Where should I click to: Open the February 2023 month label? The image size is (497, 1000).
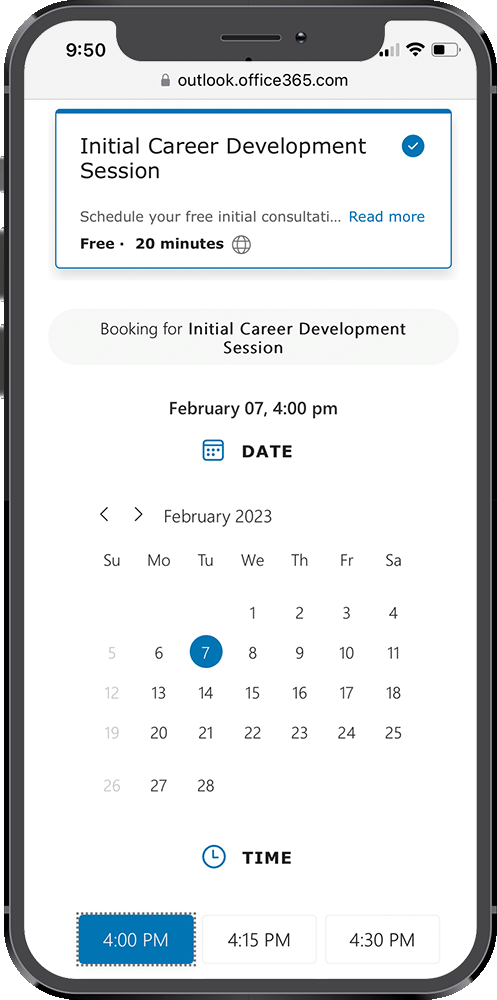point(218,516)
